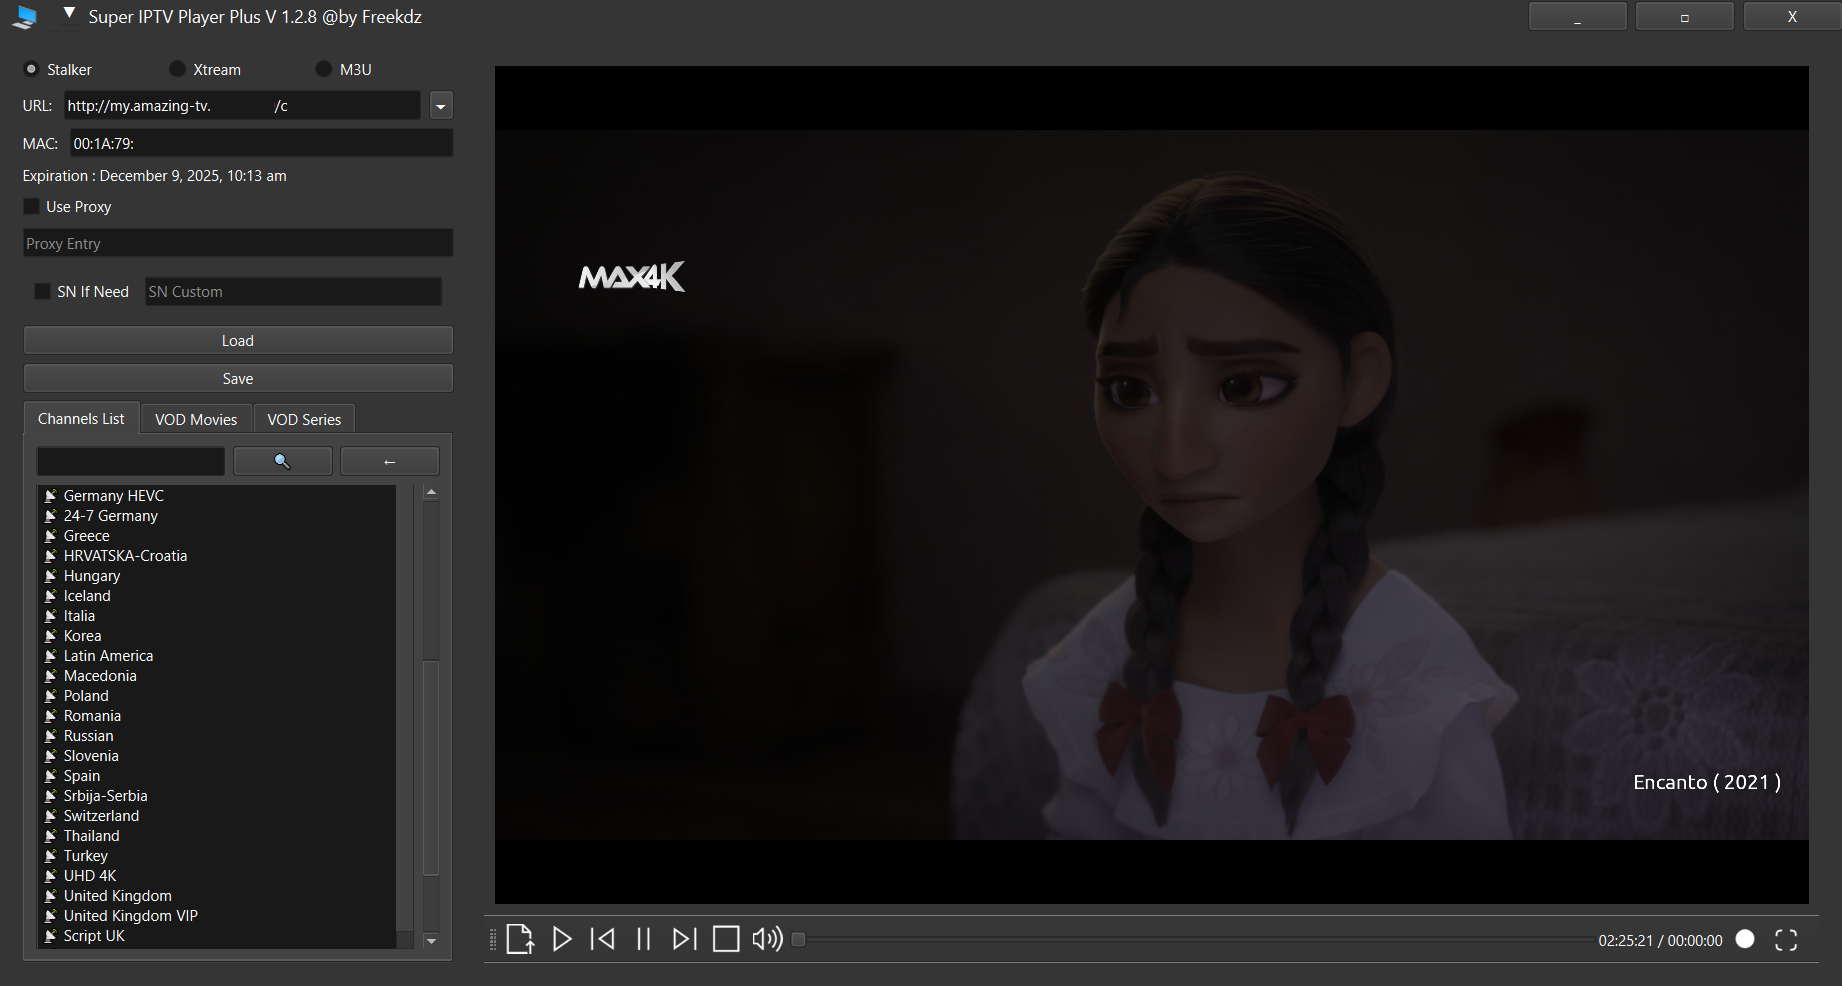
Task: Open the VOD Series tab
Action: pos(304,419)
